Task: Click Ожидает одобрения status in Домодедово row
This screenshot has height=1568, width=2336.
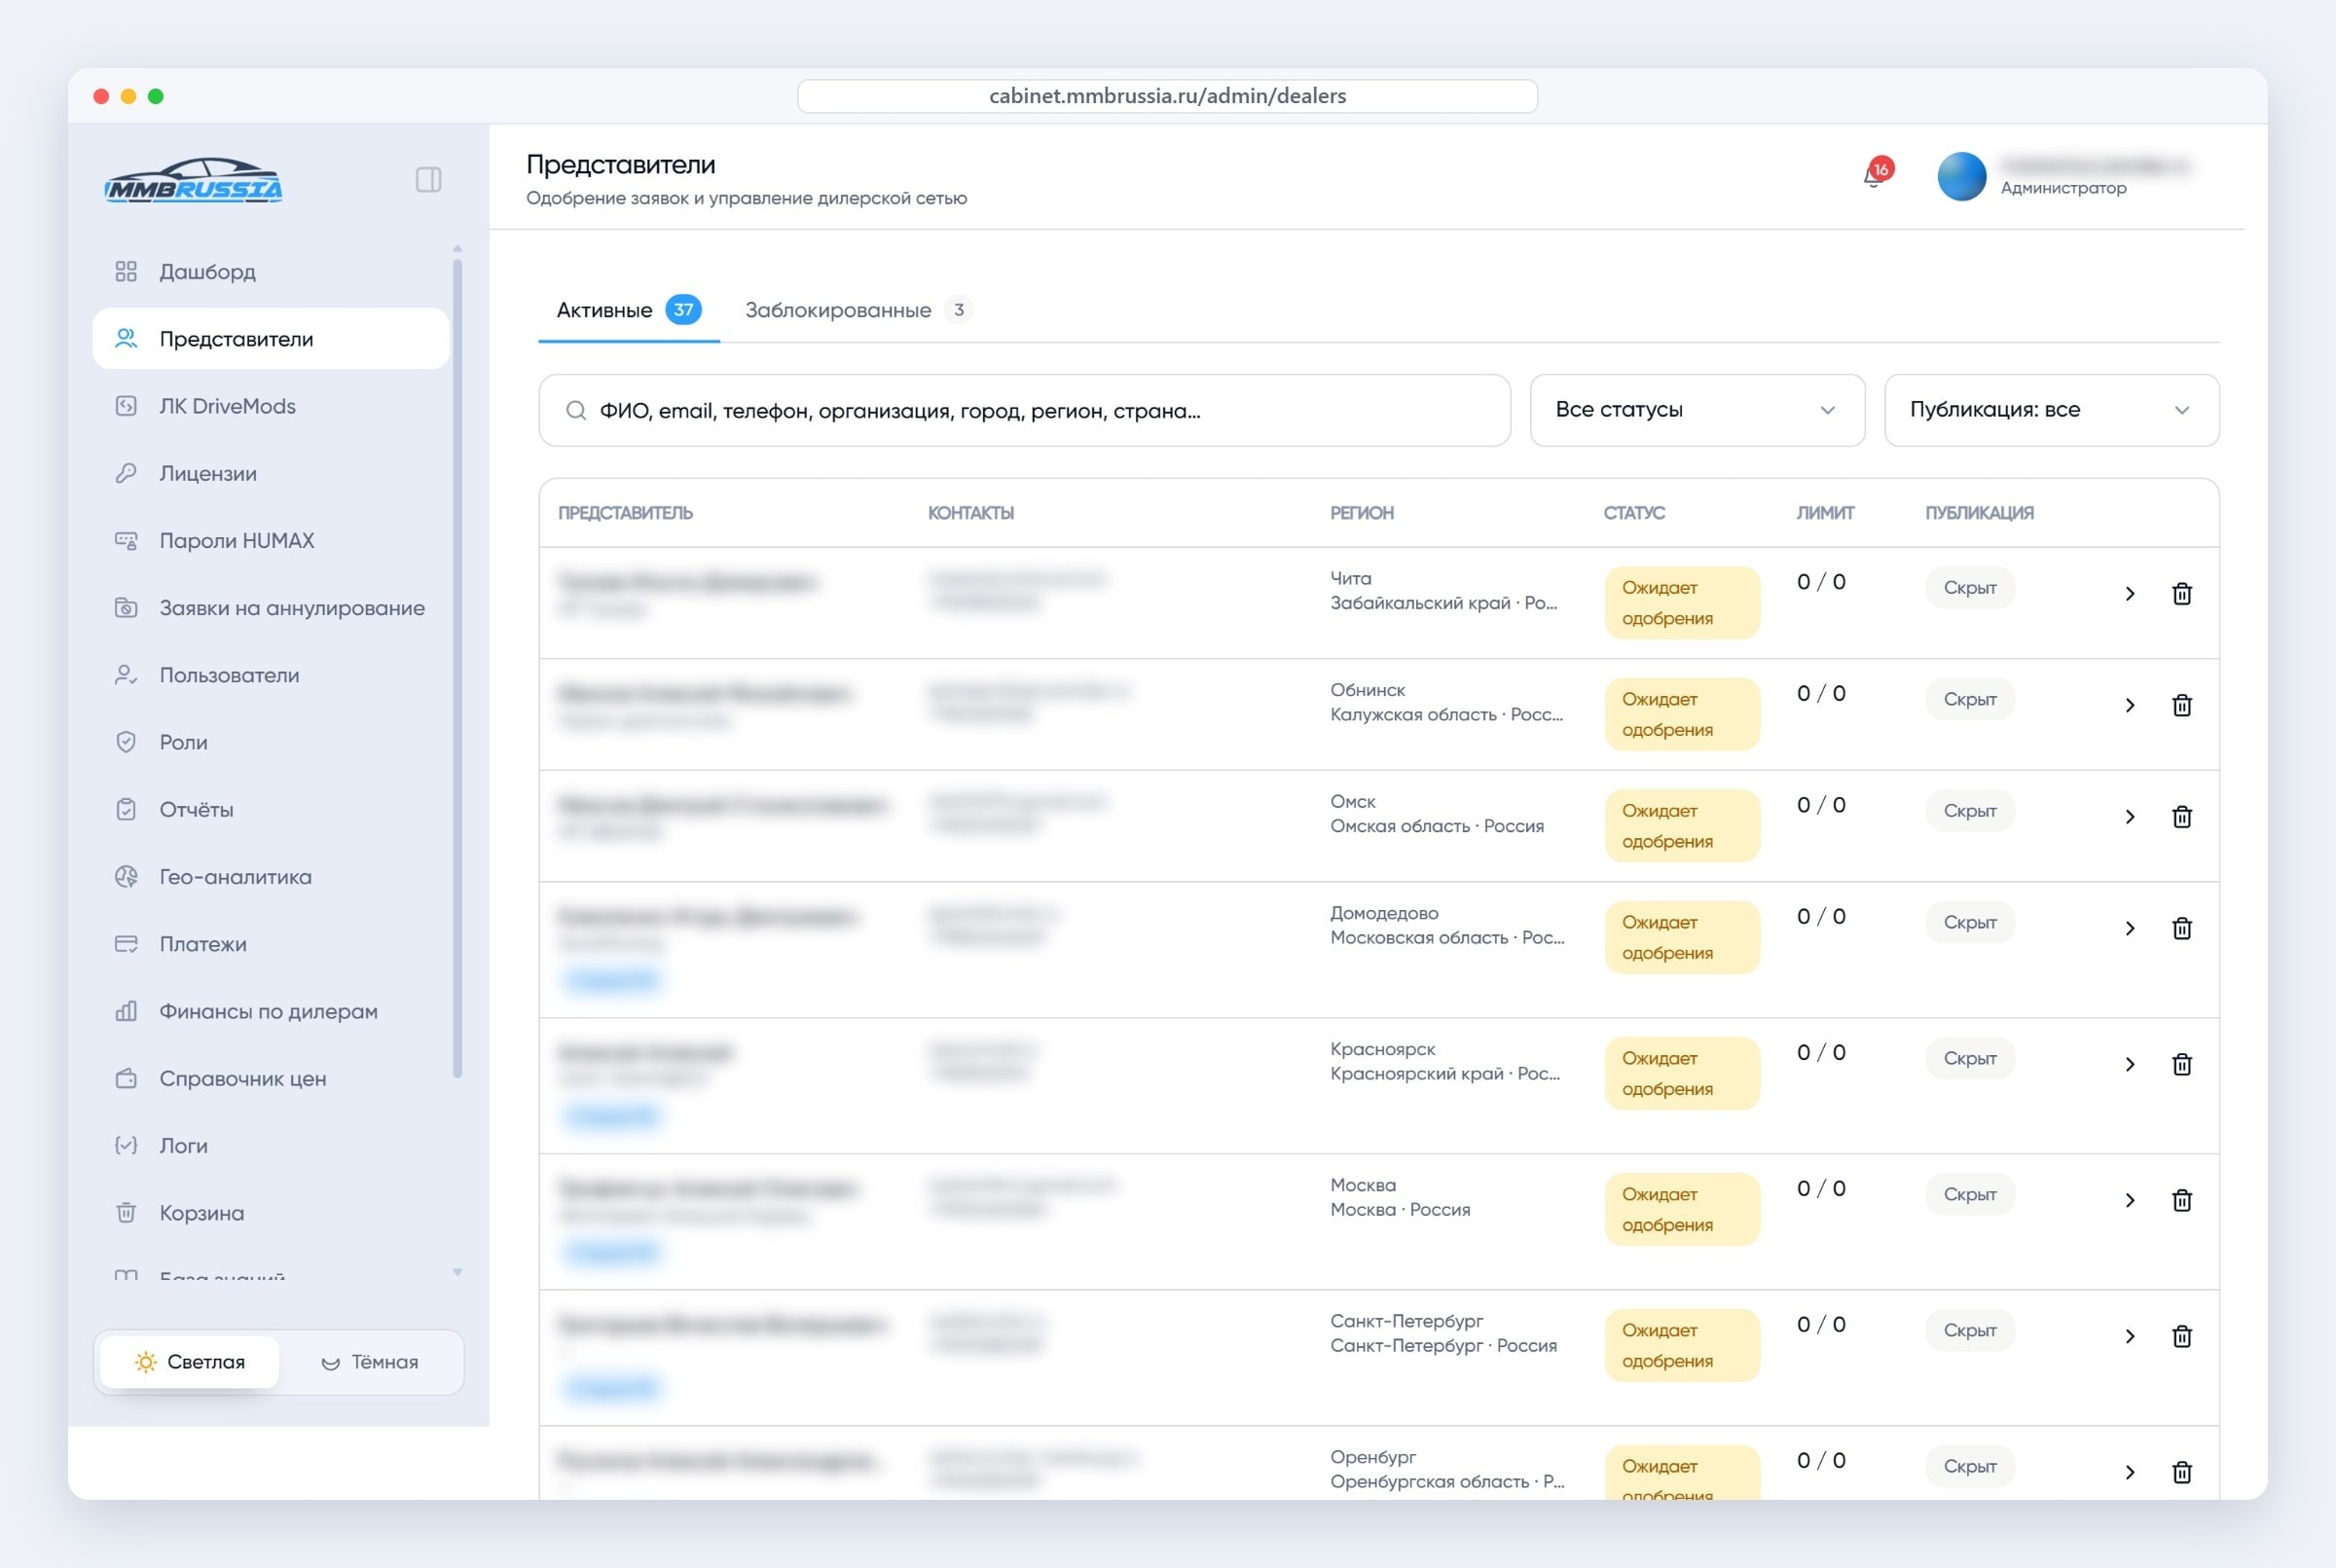Action: click(1682, 937)
